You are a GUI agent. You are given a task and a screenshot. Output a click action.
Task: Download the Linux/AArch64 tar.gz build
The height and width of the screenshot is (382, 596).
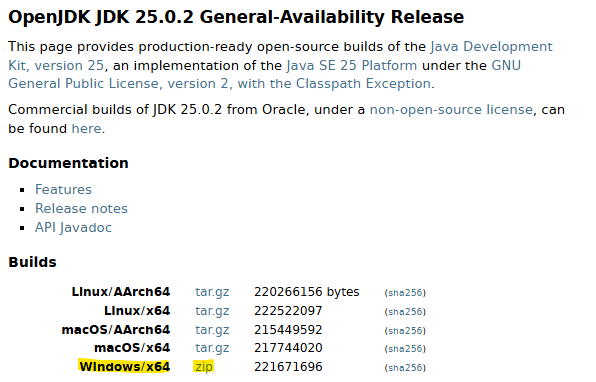(x=212, y=292)
